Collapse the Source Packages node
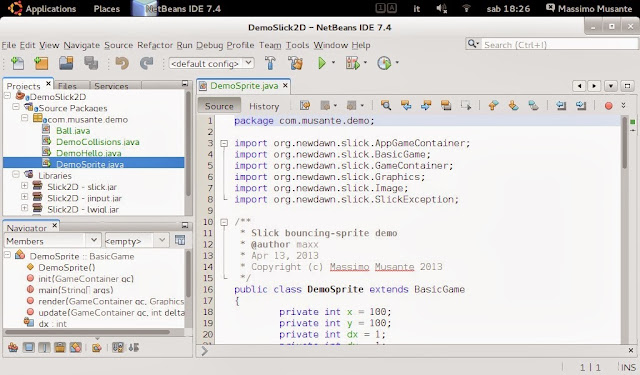The height and width of the screenshot is (375, 640). [16, 107]
